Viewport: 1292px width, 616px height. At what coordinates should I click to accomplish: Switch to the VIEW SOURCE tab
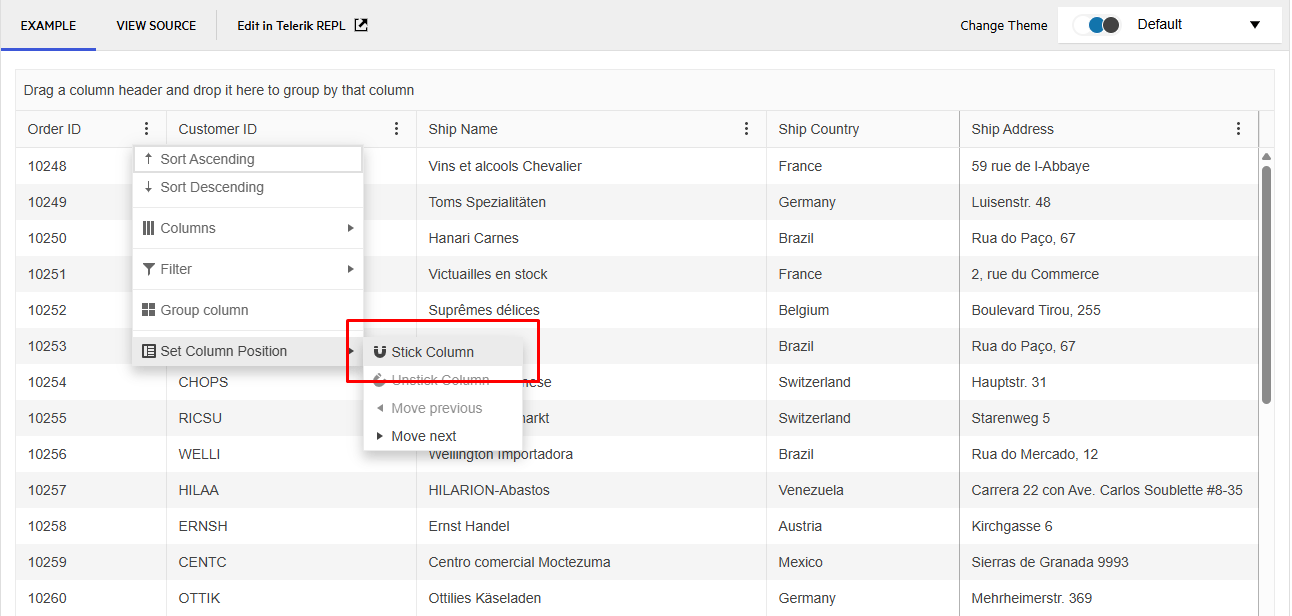point(156,25)
